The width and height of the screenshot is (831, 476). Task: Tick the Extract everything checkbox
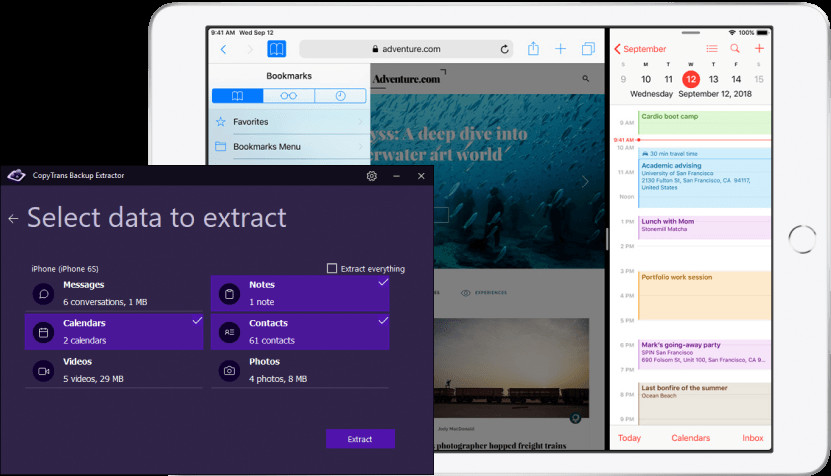click(x=332, y=268)
